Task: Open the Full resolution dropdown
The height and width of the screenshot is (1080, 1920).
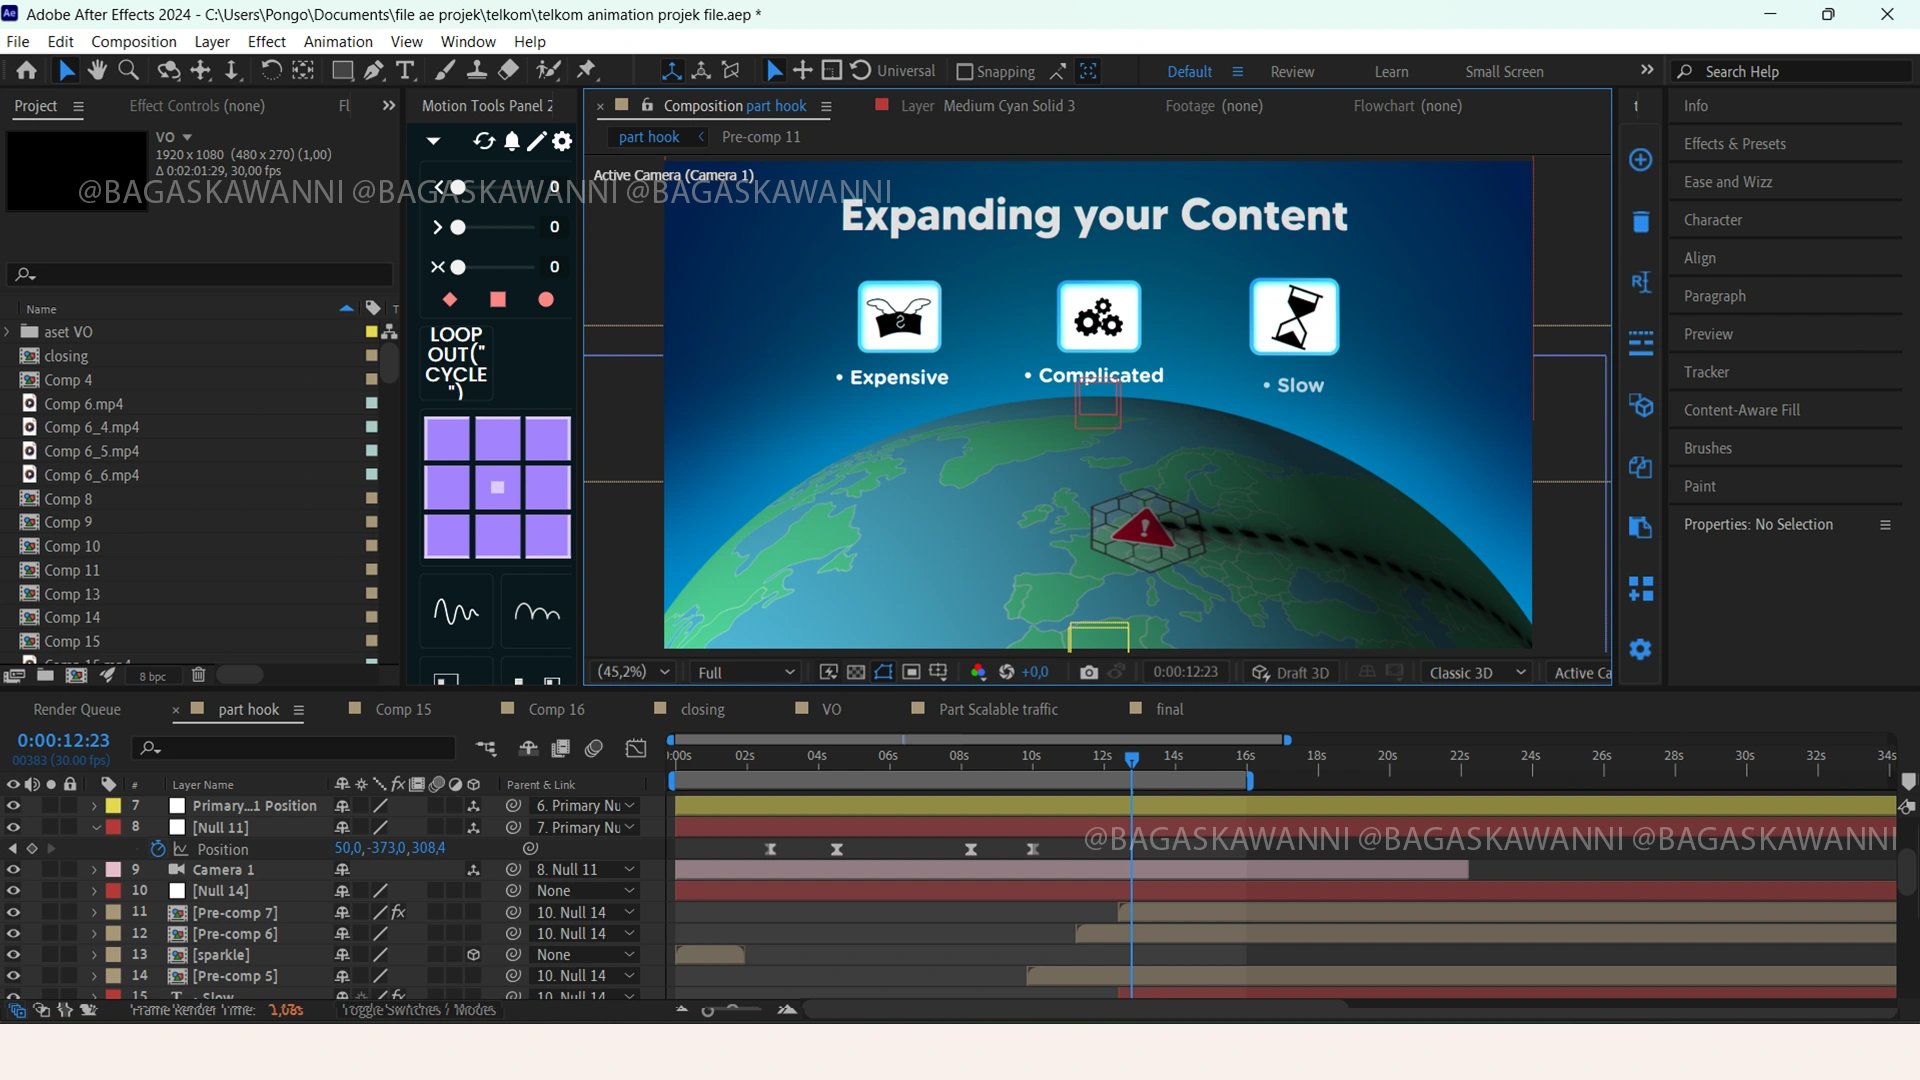Action: 746,673
